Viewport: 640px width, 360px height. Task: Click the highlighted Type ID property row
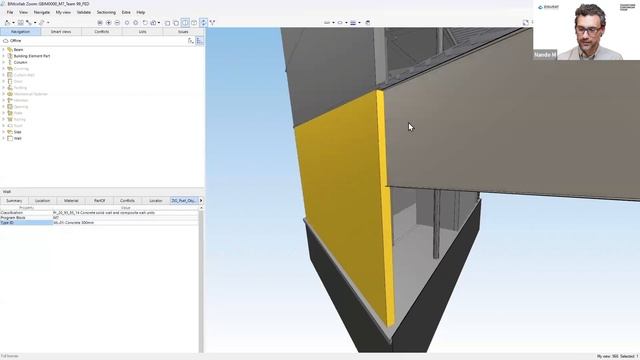point(99,223)
